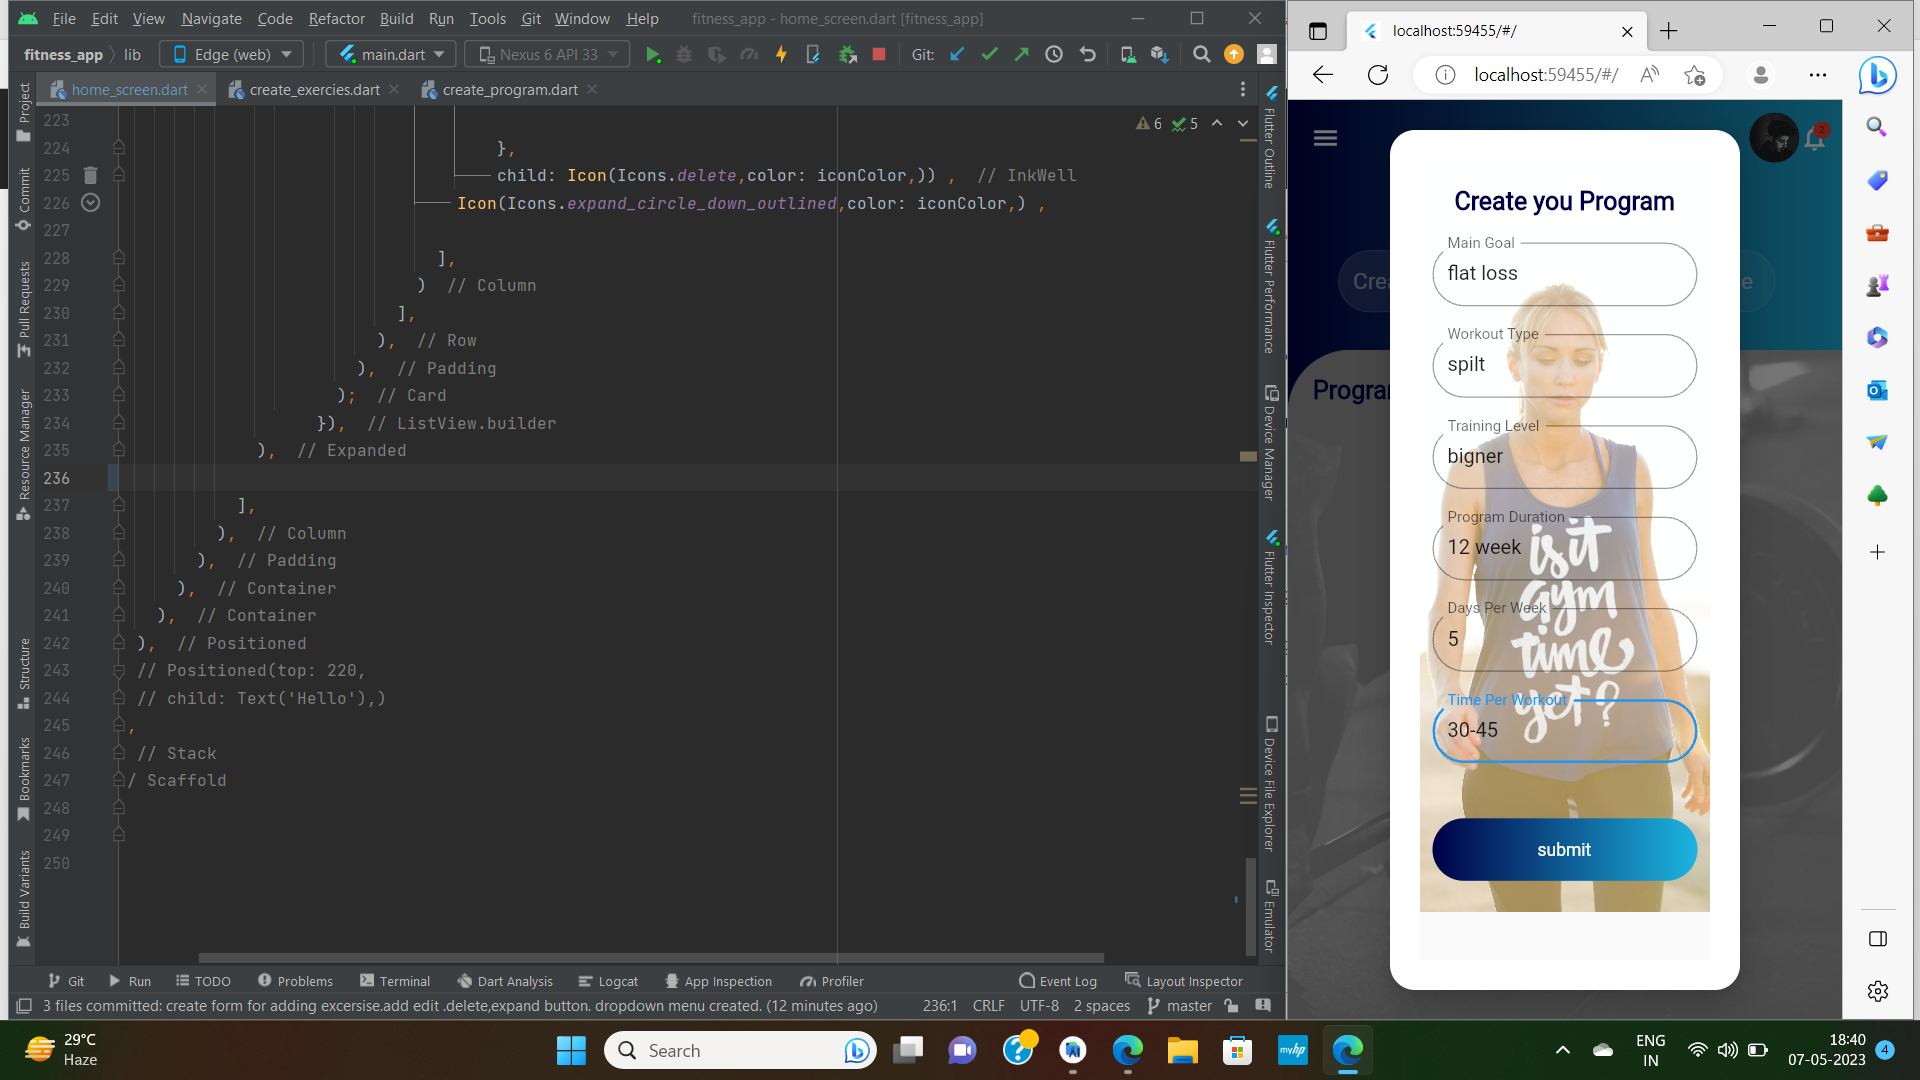Open Search Everywhere with the magnifier icon
This screenshot has height=1080, width=1920.
click(x=1202, y=54)
